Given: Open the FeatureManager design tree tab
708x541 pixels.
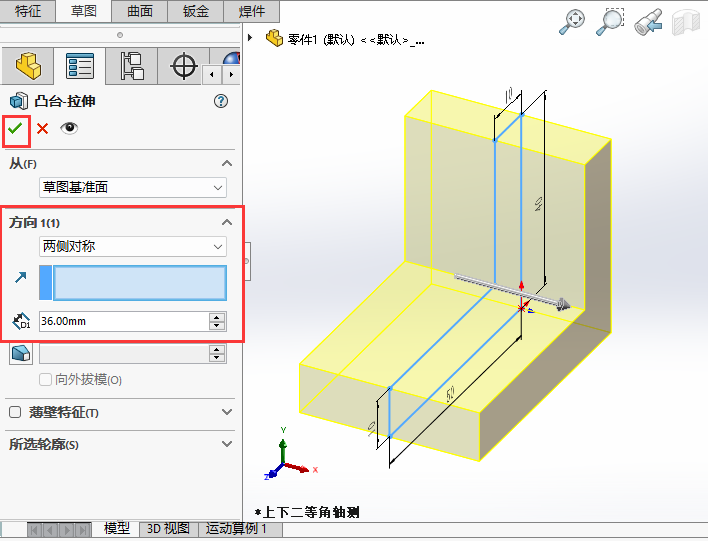Looking at the screenshot, I should tap(28, 66).
